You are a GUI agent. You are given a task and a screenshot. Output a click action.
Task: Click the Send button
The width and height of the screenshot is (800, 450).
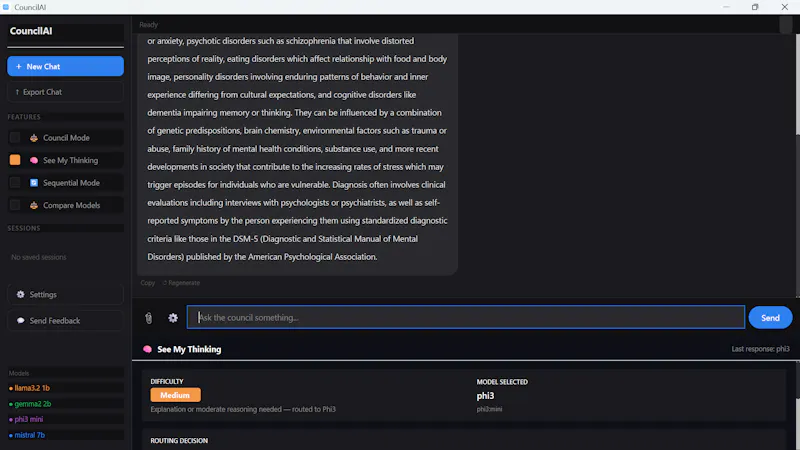(x=770, y=317)
